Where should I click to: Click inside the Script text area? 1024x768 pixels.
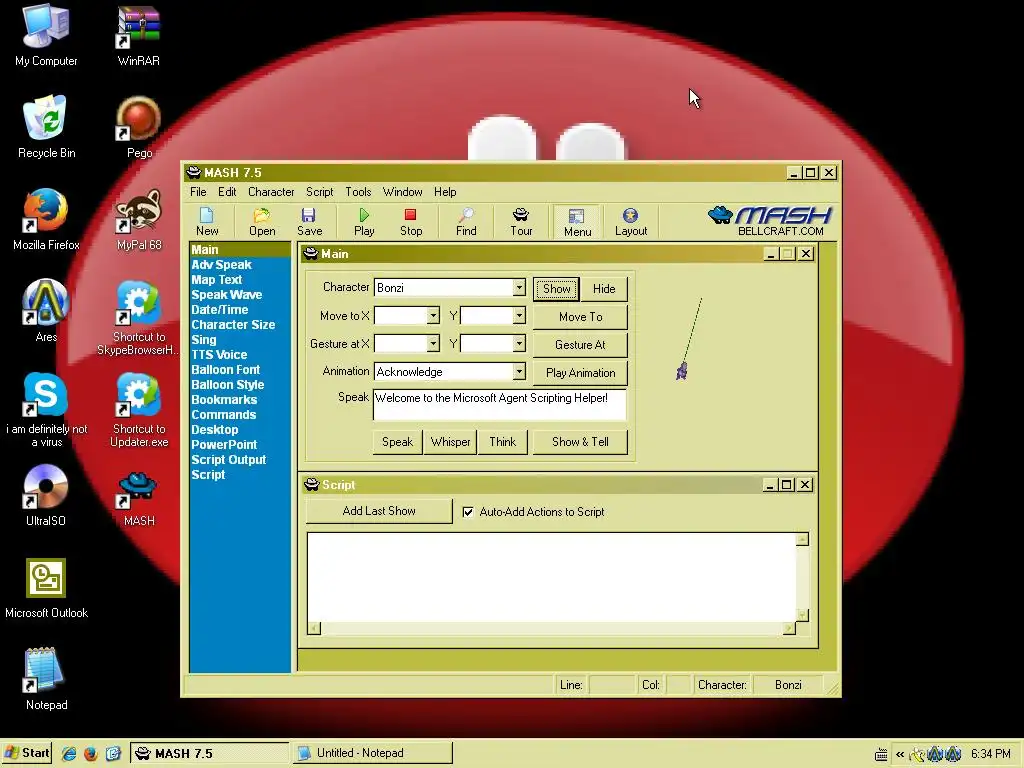click(552, 577)
